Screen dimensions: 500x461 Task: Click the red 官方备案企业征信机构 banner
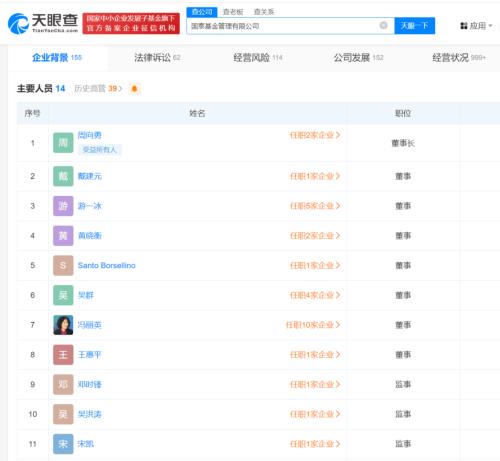131,23
